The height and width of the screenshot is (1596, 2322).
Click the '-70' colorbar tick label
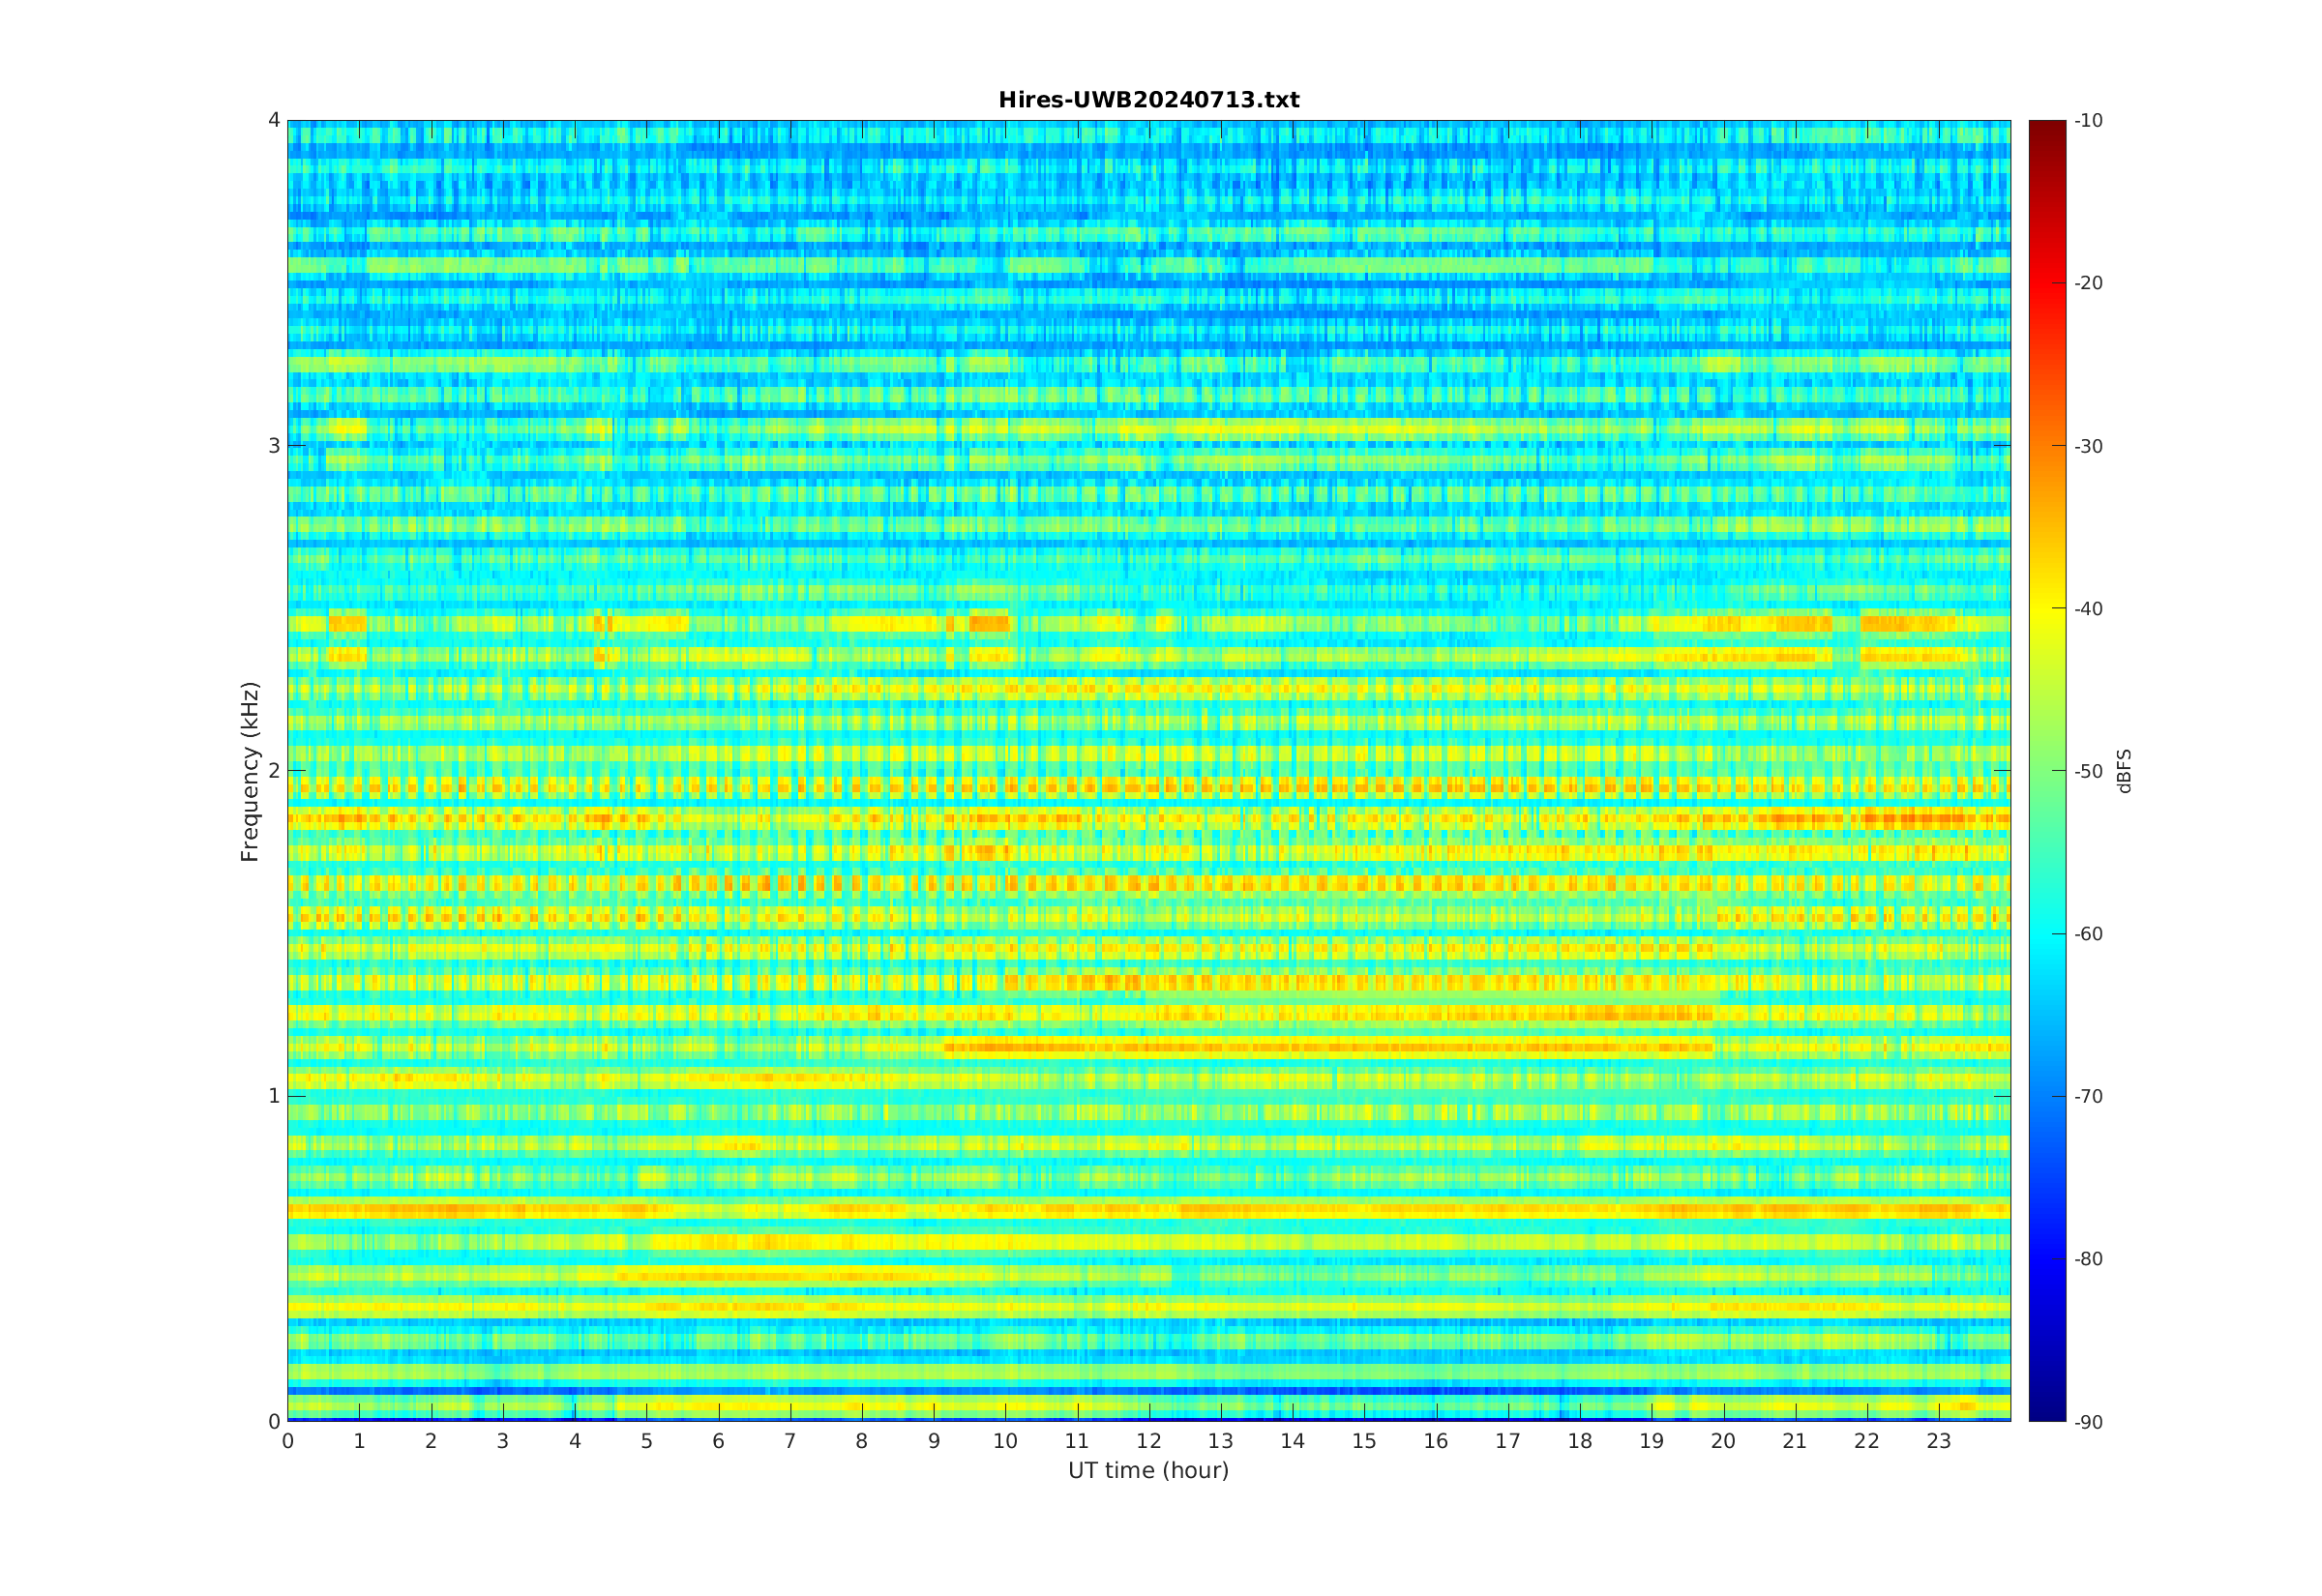click(x=2089, y=1096)
